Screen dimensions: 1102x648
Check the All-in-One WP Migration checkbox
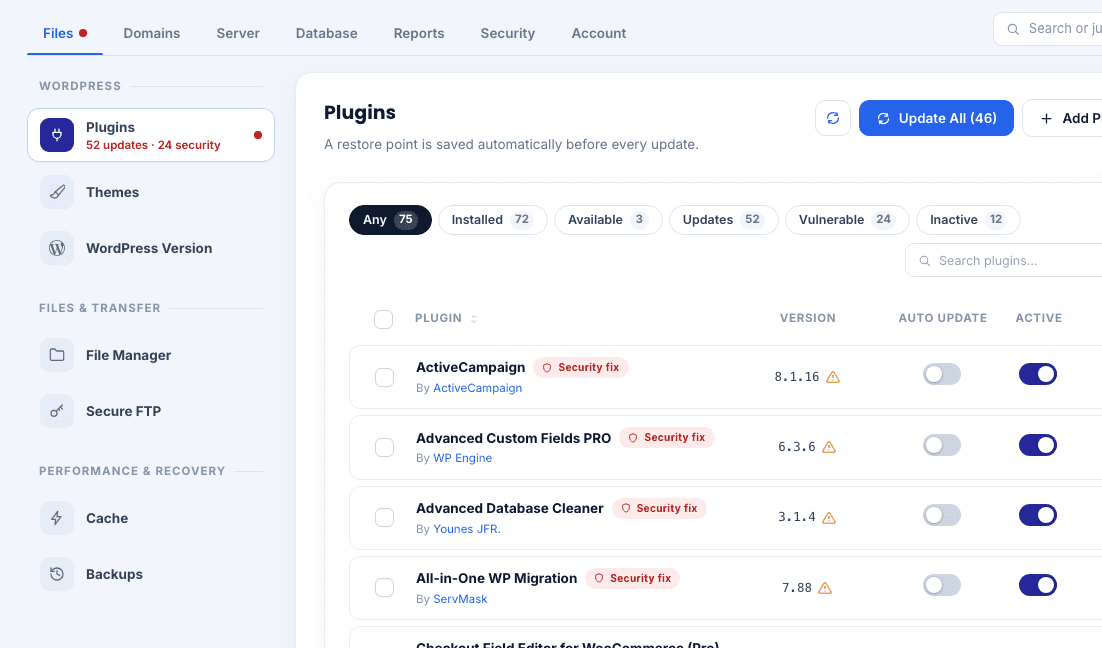(384, 588)
